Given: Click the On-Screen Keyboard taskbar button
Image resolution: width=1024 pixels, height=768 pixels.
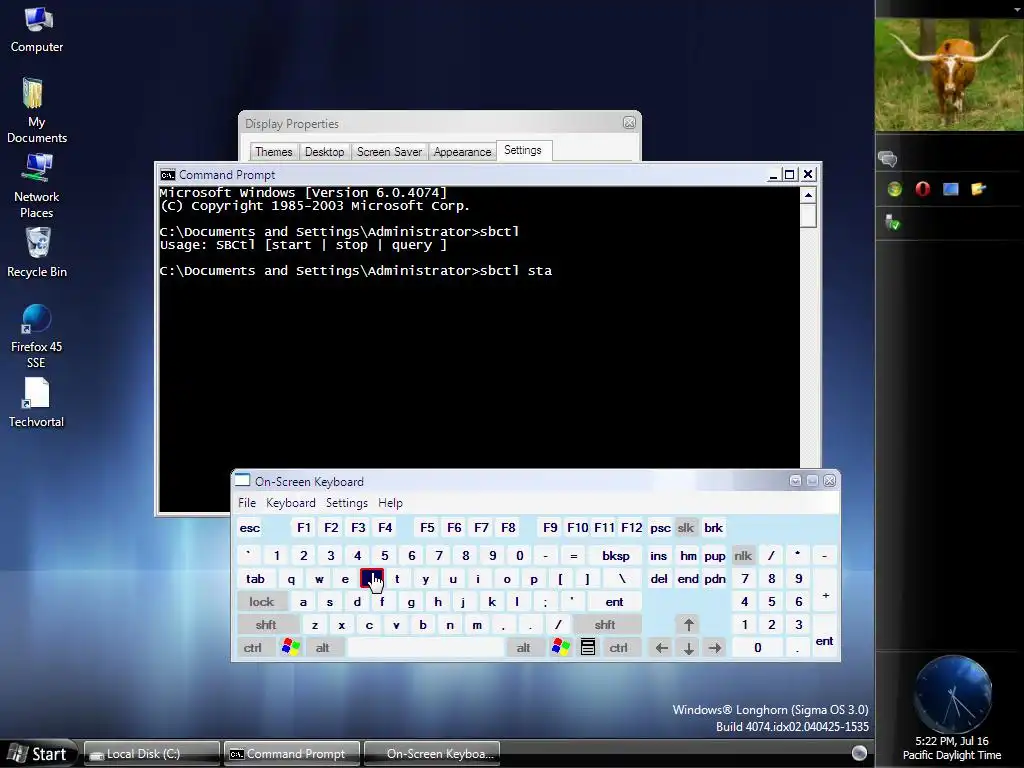Looking at the screenshot, I should coord(432,754).
